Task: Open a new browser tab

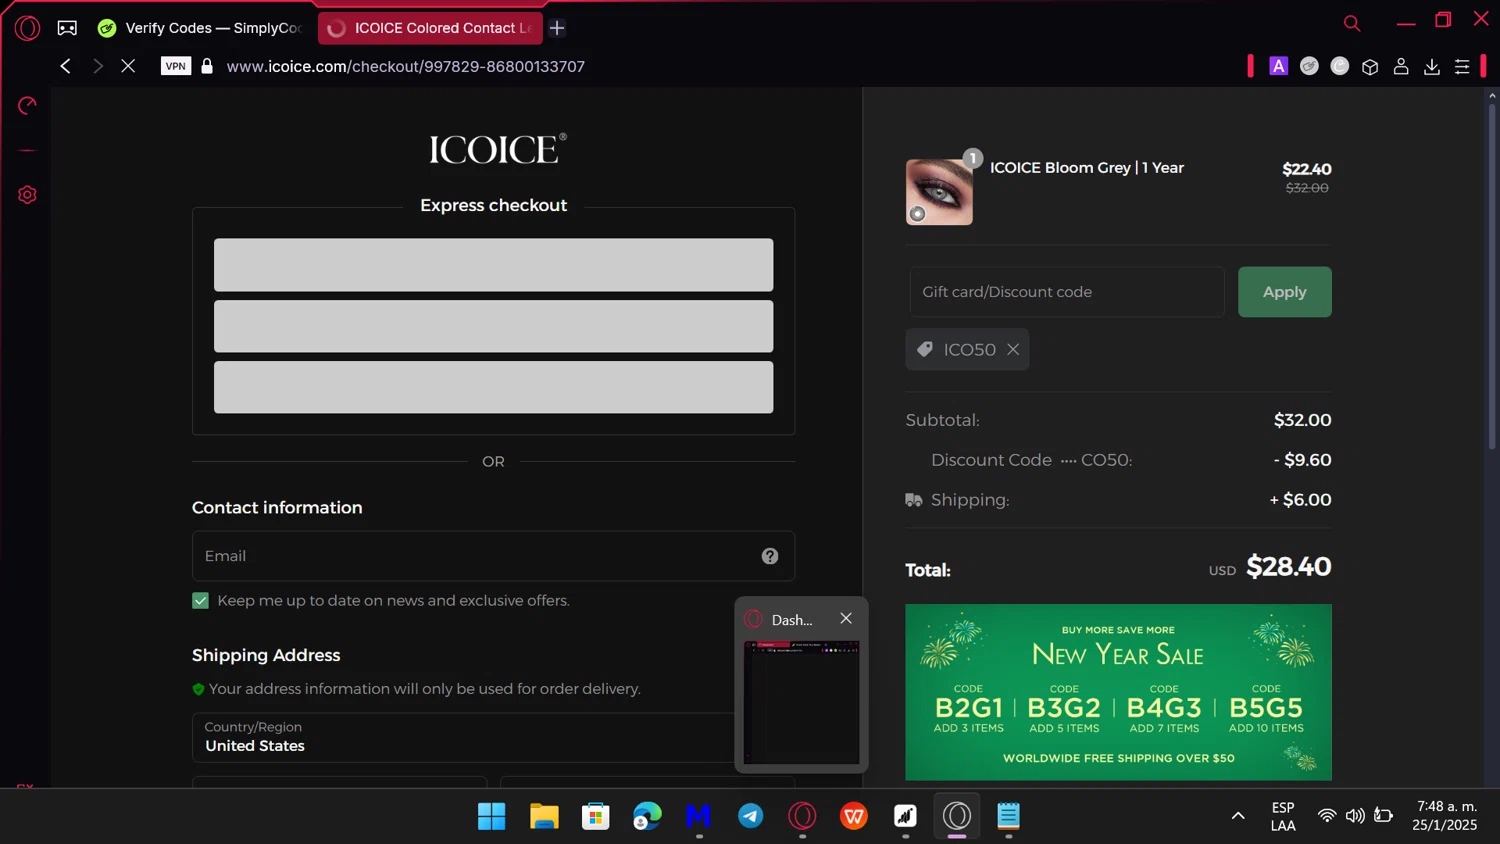Action: click(557, 28)
